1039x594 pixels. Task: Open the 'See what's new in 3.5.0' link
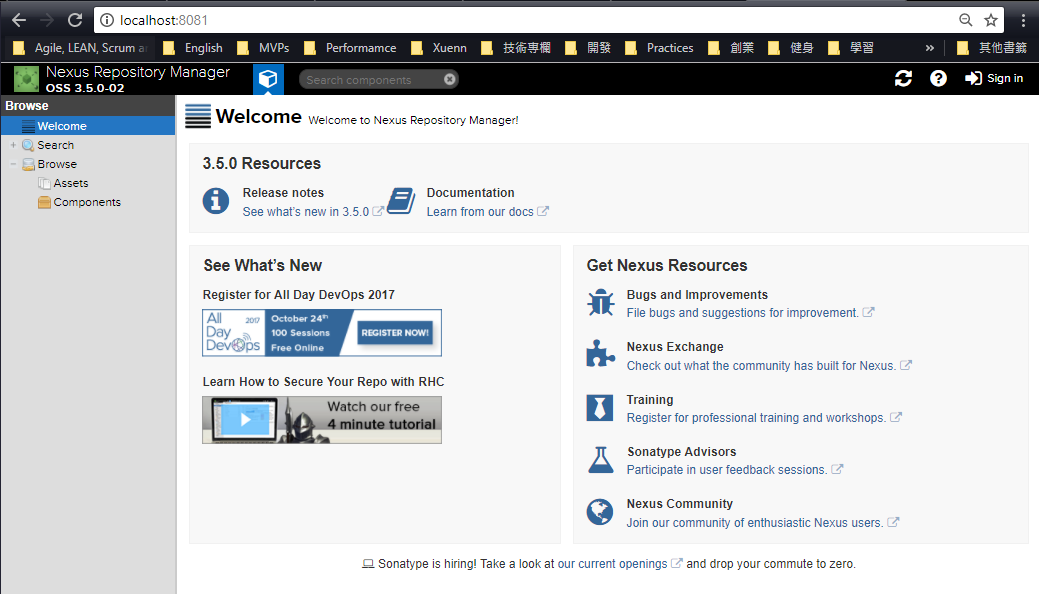pyautogui.click(x=306, y=212)
